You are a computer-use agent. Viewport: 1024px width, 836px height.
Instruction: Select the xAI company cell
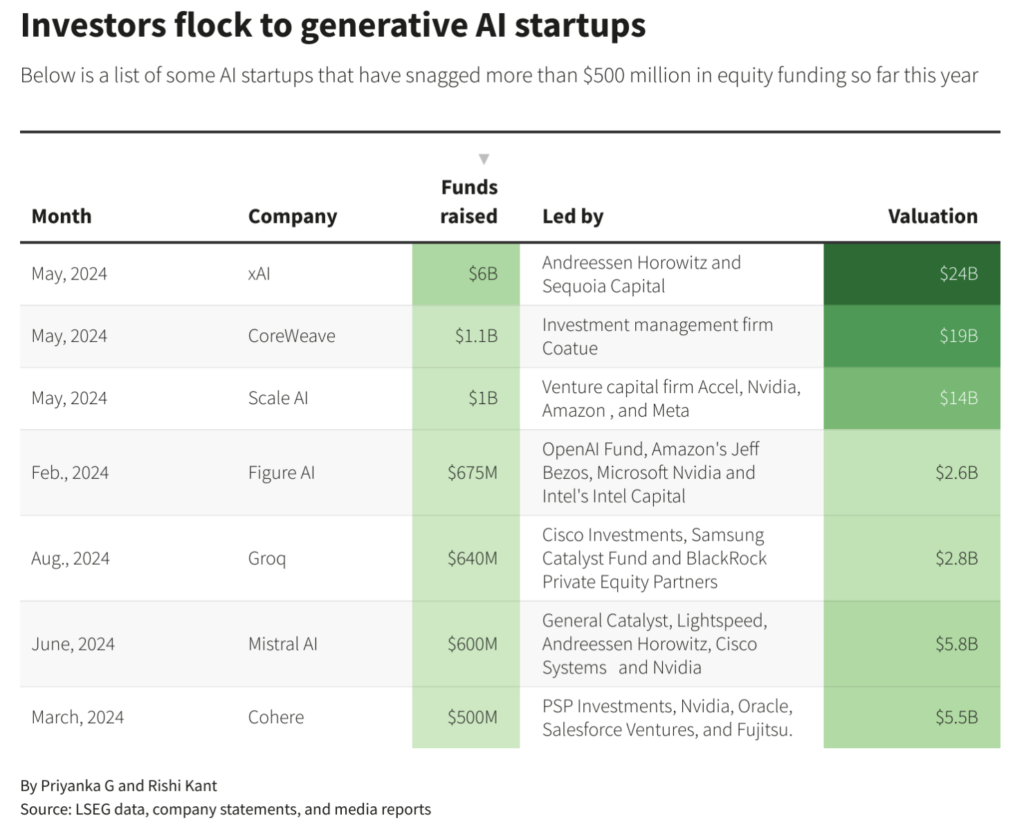click(x=259, y=274)
